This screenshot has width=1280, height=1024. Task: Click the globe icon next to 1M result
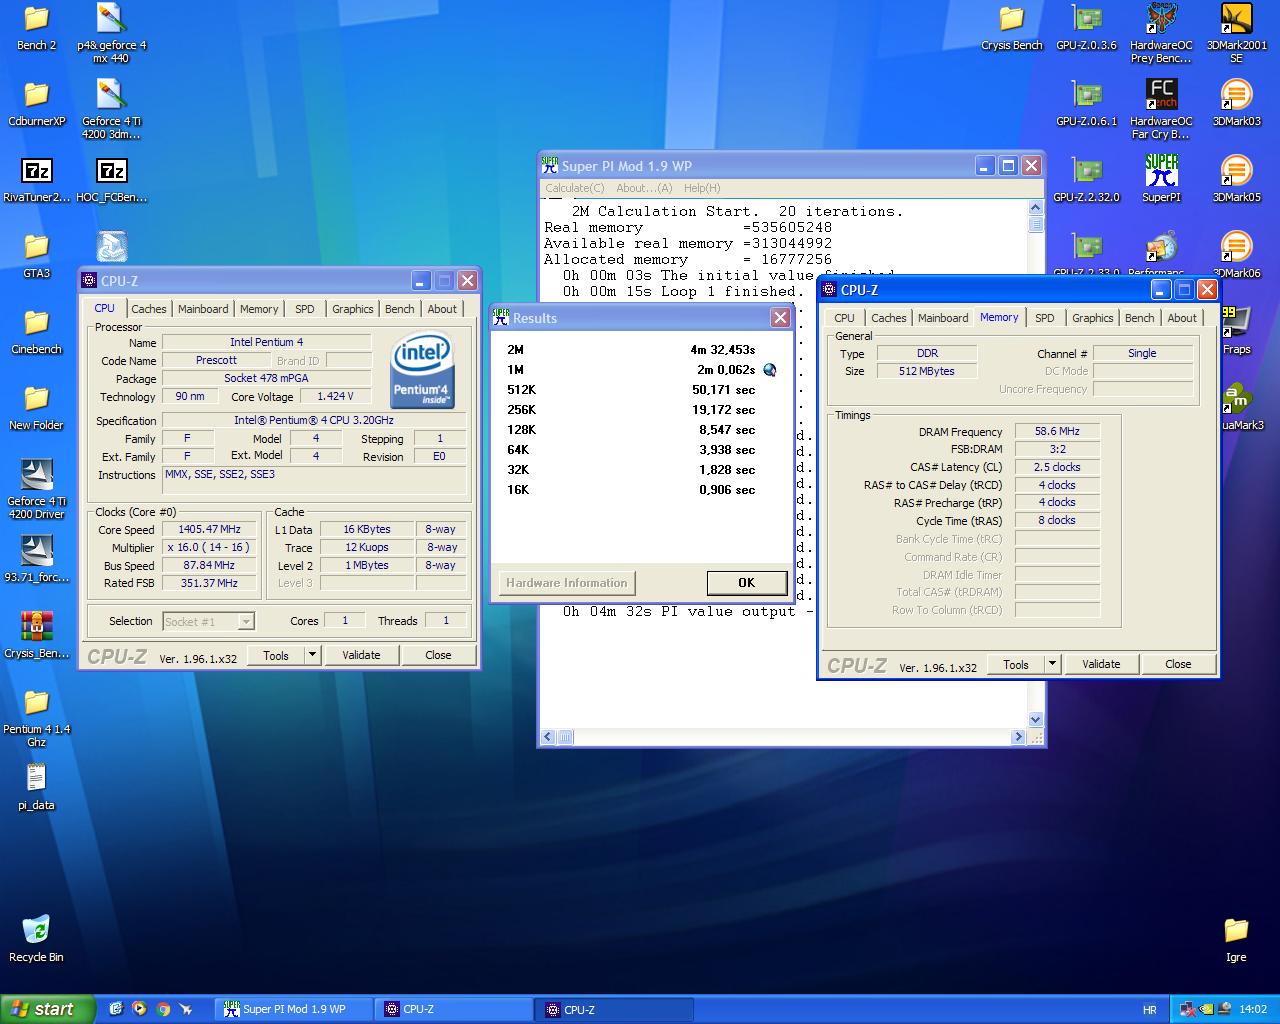[x=769, y=370]
